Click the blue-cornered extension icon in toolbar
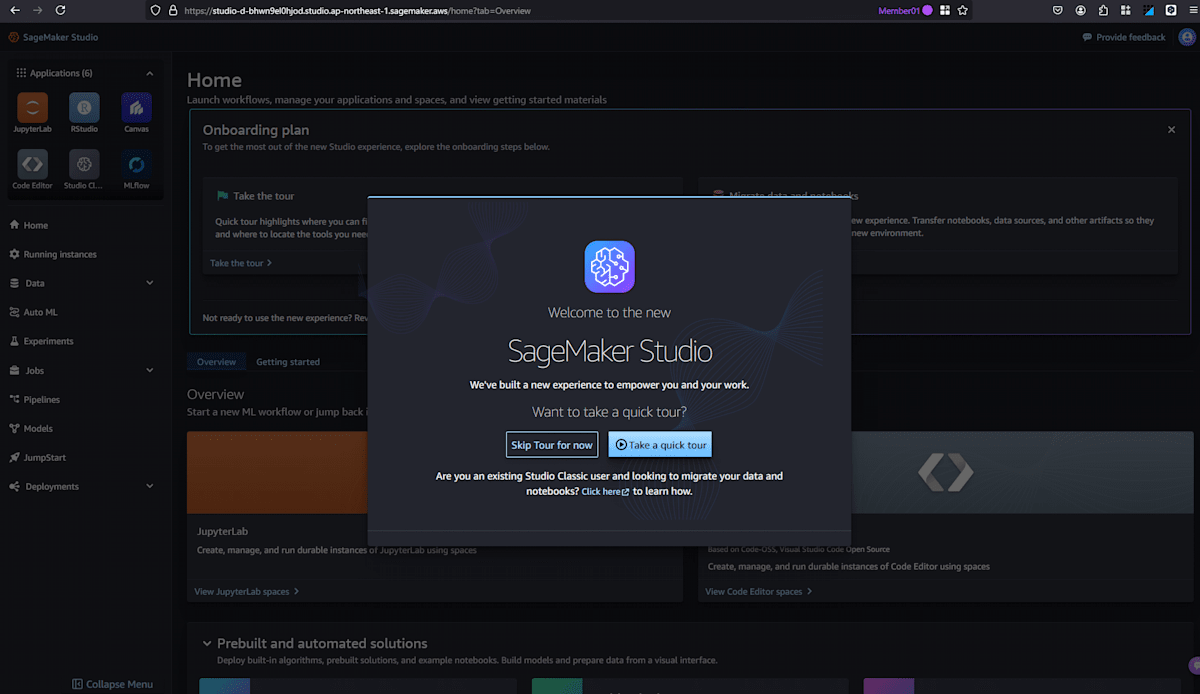The height and width of the screenshot is (694, 1200). [1148, 10]
